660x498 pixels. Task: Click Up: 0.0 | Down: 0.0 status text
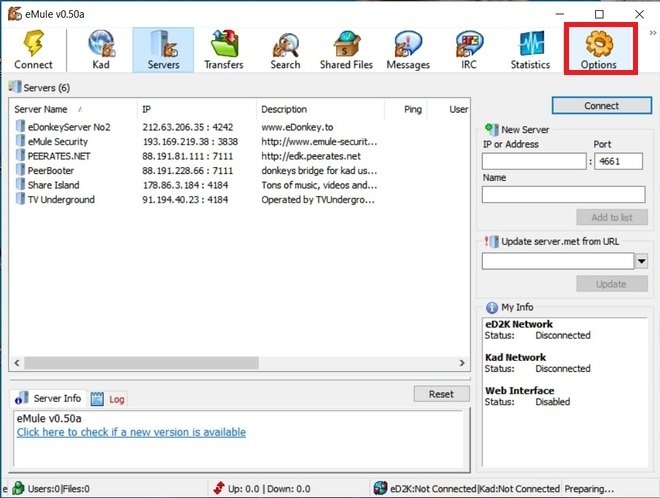point(269,489)
